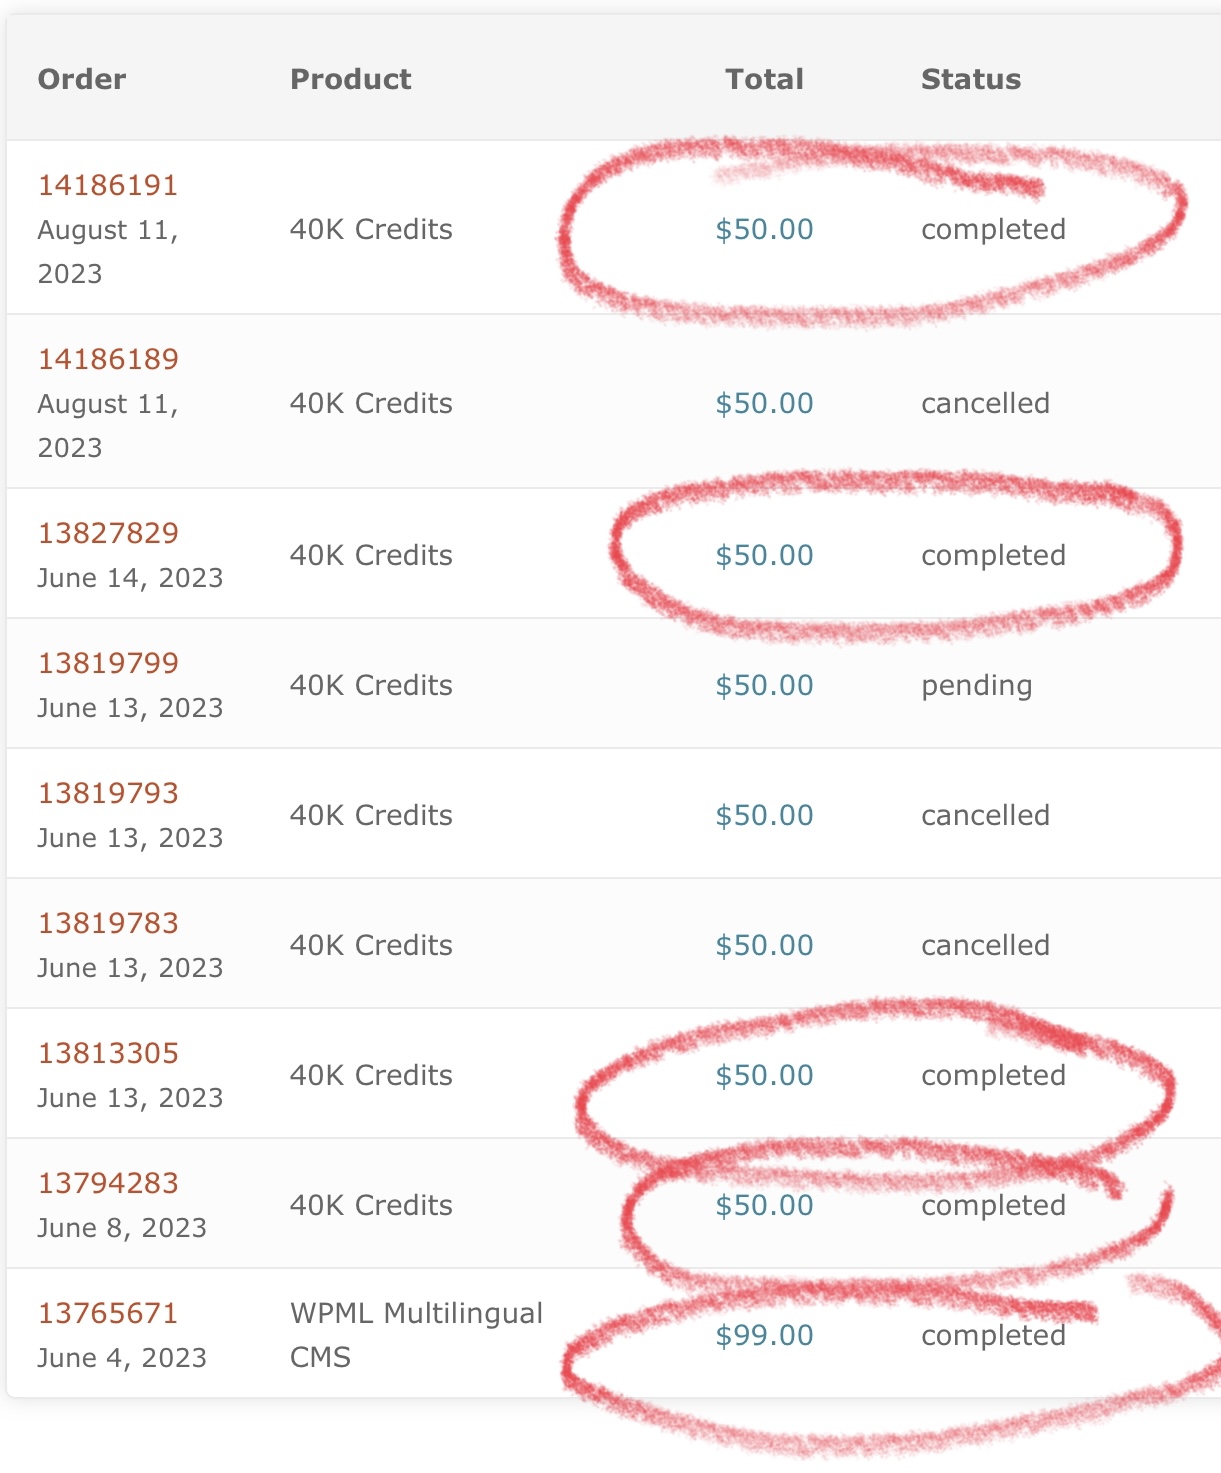1221x1473 pixels.
Task: Open order 14186189 link
Action: [108, 359]
